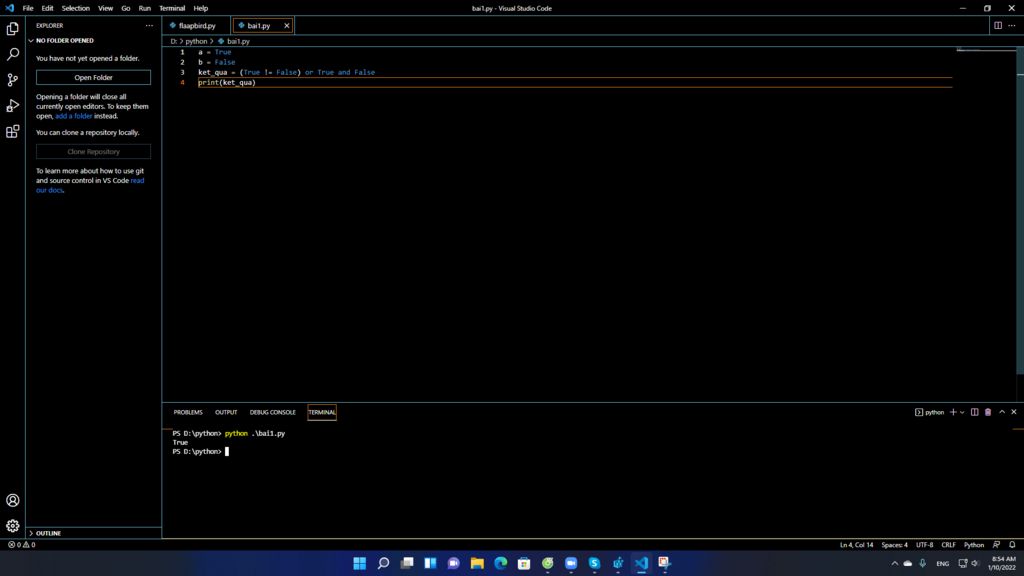Open Windows taskbar search
The image size is (1024, 576).
[383, 563]
